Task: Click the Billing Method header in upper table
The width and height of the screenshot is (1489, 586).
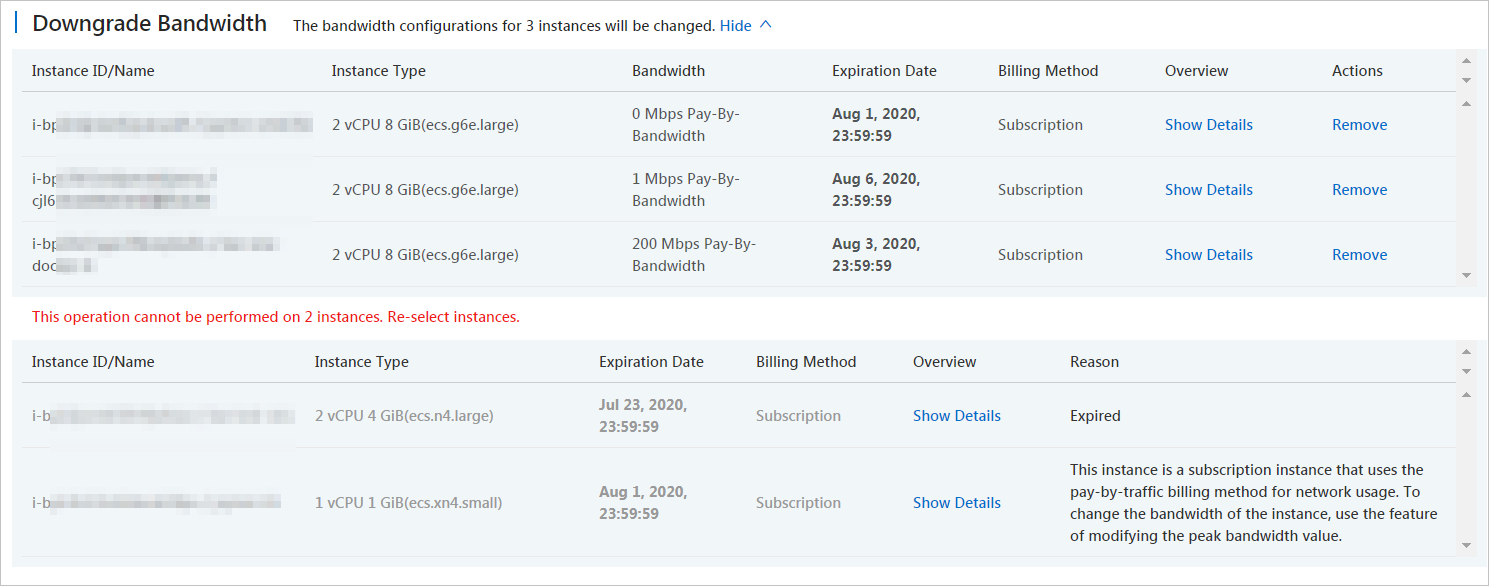Action: coord(1048,71)
